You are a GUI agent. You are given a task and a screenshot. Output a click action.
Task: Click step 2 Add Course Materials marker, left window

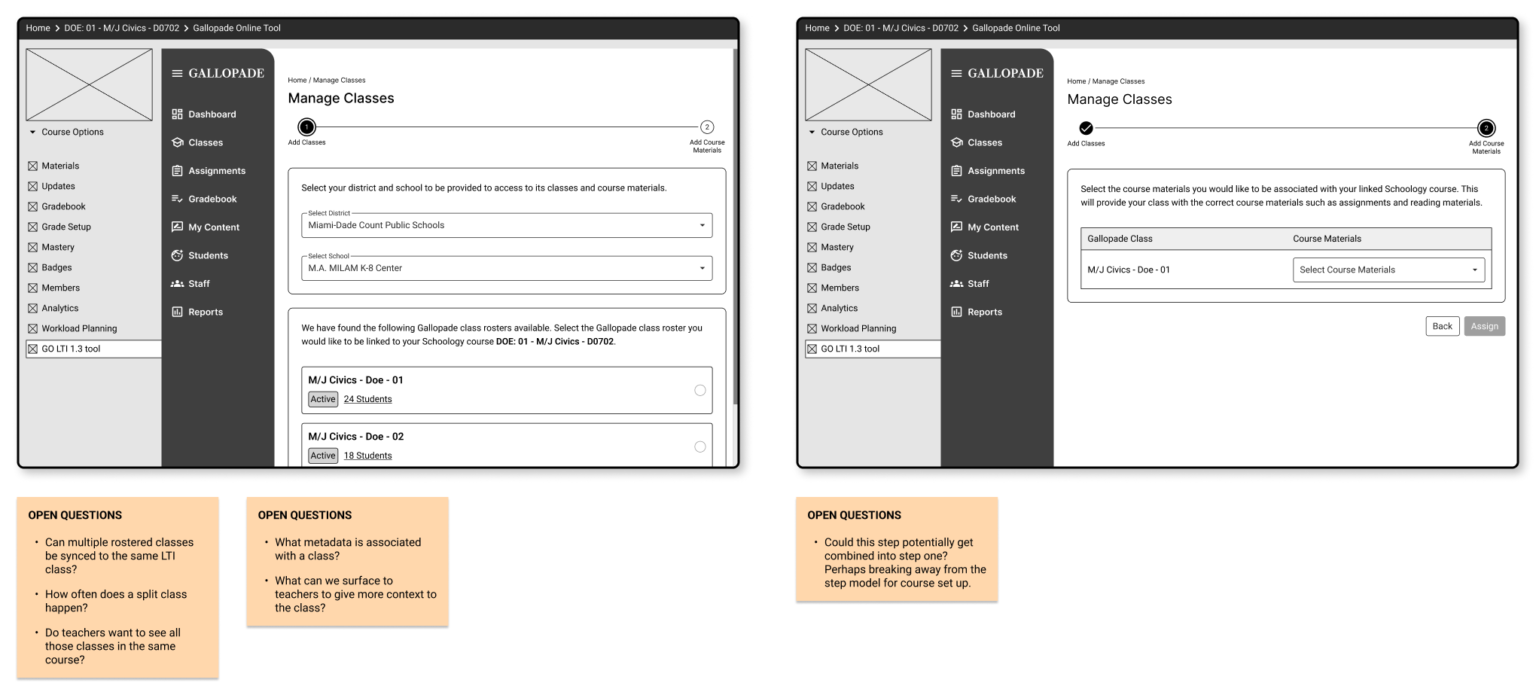pyautogui.click(x=707, y=127)
